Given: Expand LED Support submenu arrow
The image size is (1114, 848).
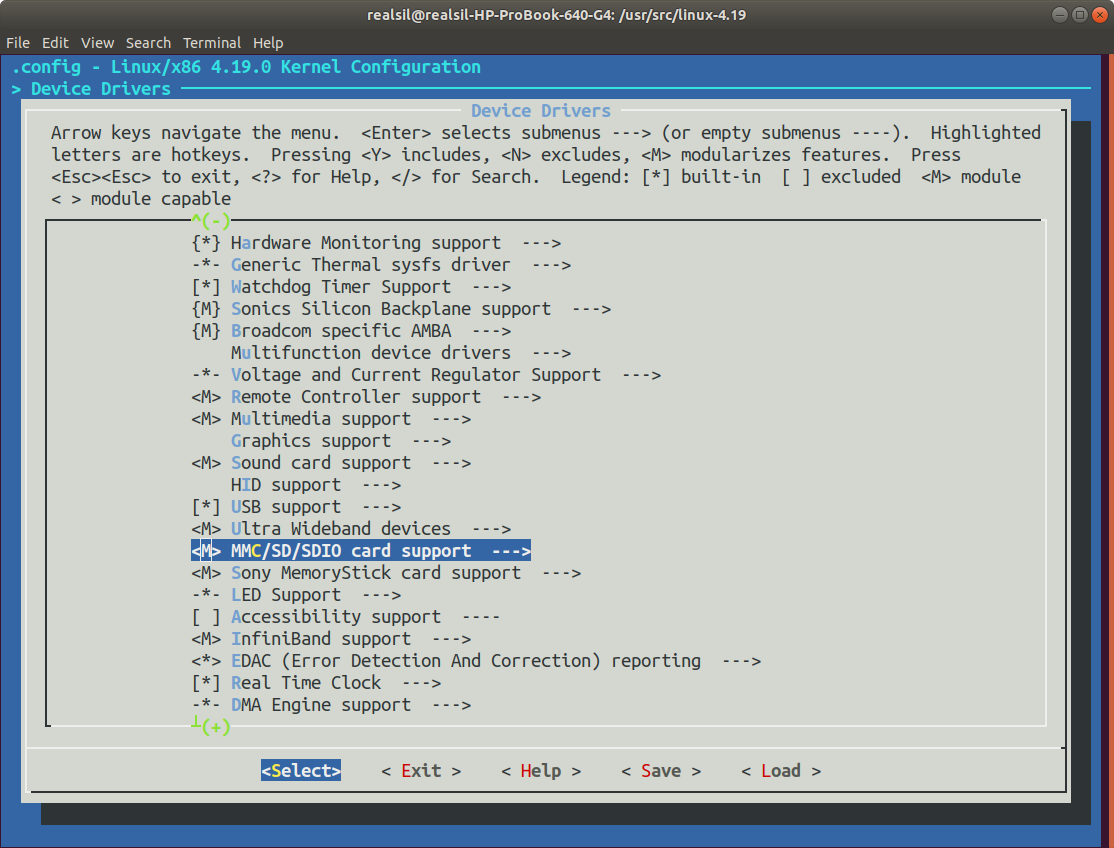Looking at the screenshot, I should [x=382, y=595].
